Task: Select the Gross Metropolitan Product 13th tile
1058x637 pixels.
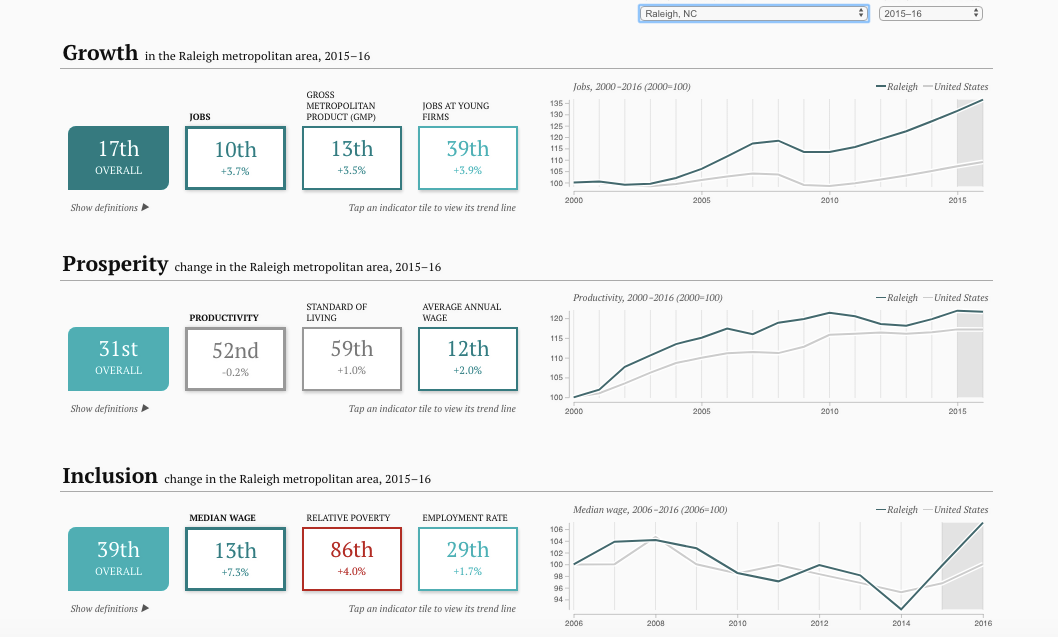Action: click(x=352, y=157)
